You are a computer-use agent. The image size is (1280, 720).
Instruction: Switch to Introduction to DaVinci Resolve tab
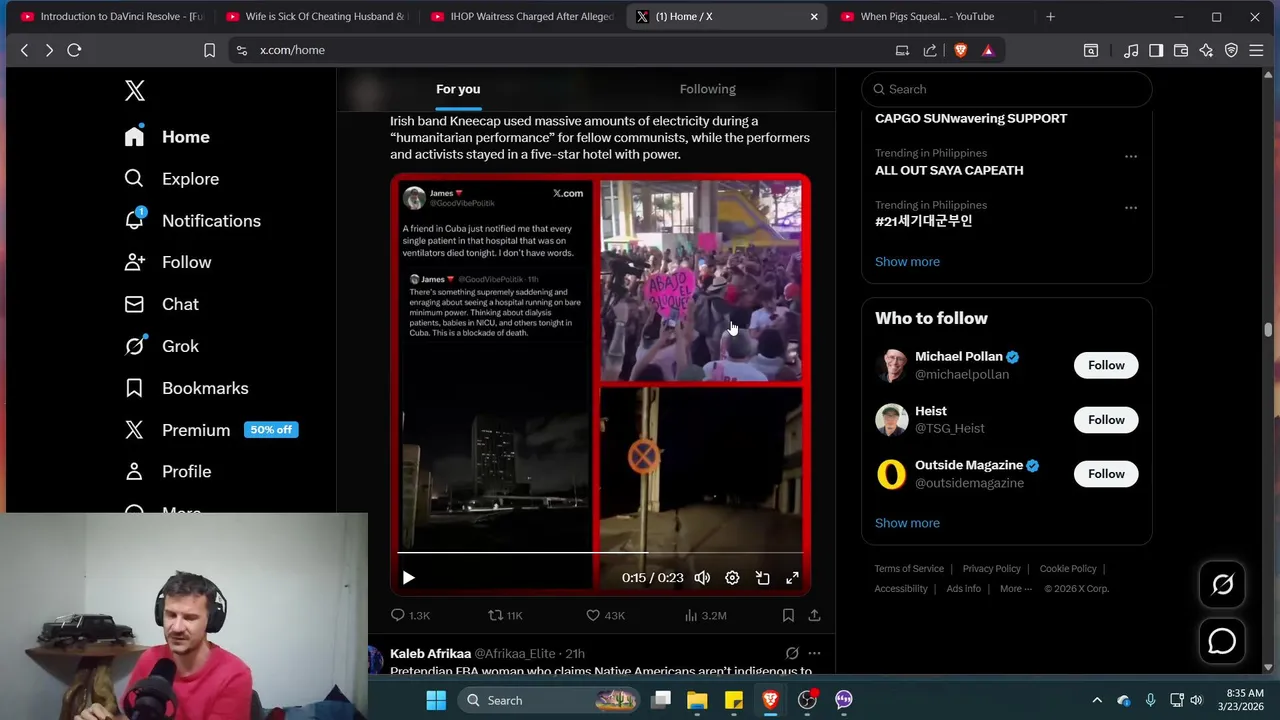point(110,16)
